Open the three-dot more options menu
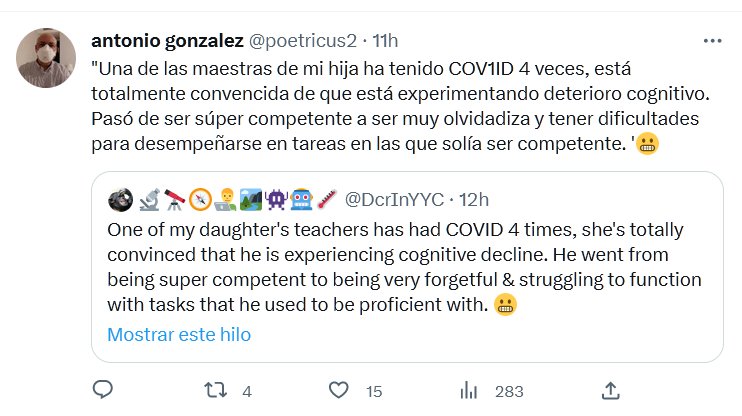 (711, 41)
